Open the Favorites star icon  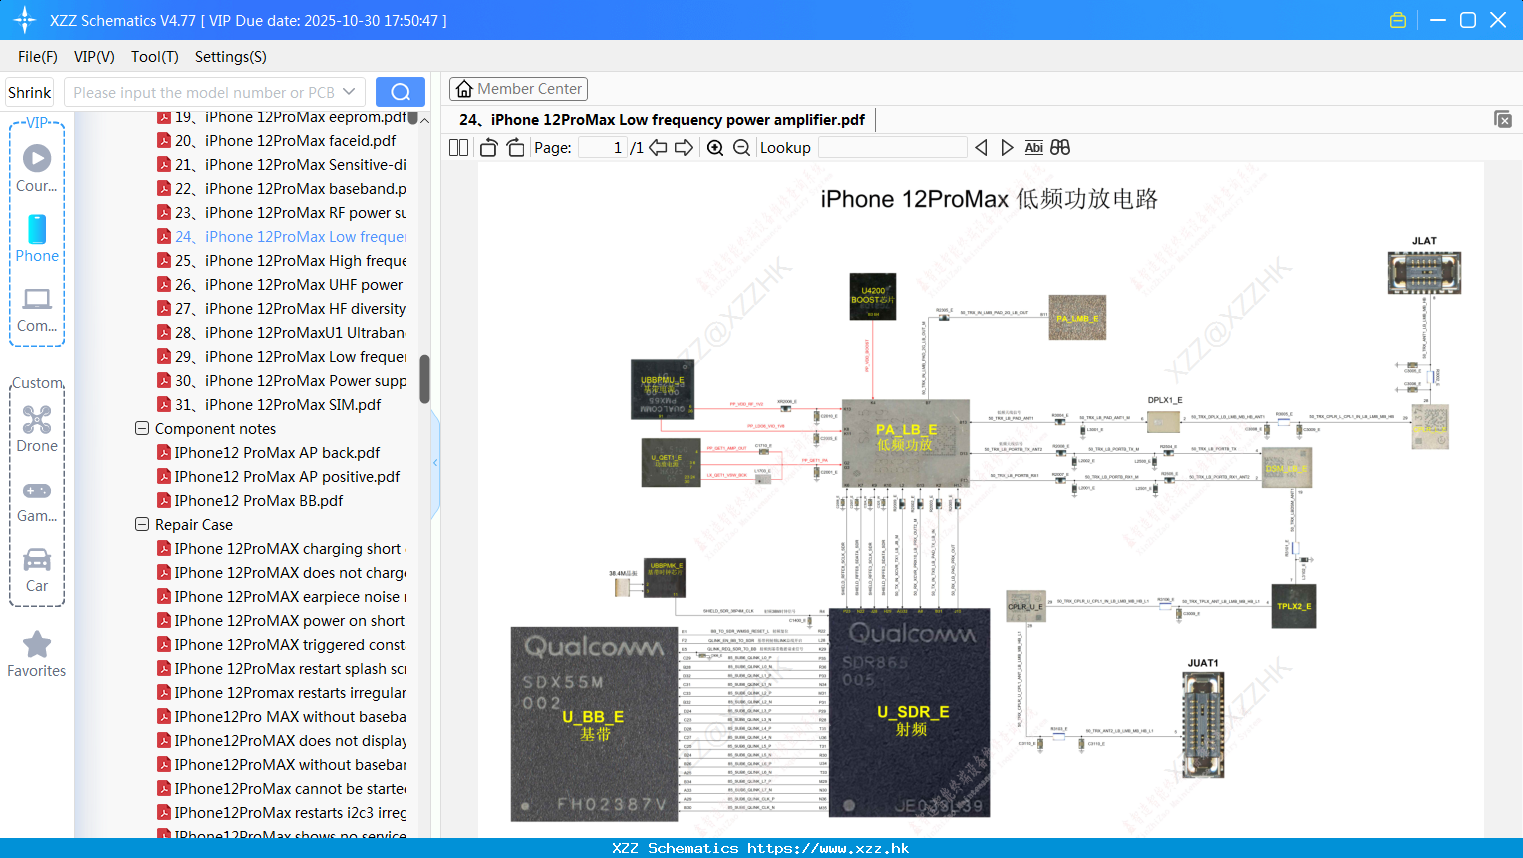37,654
